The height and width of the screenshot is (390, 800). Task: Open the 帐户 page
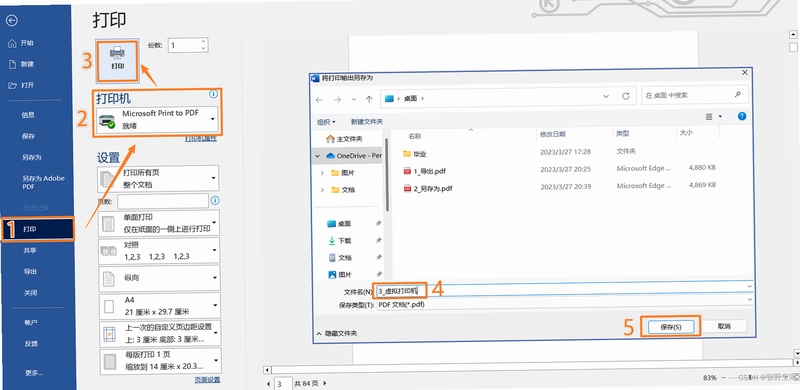click(x=31, y=323)
